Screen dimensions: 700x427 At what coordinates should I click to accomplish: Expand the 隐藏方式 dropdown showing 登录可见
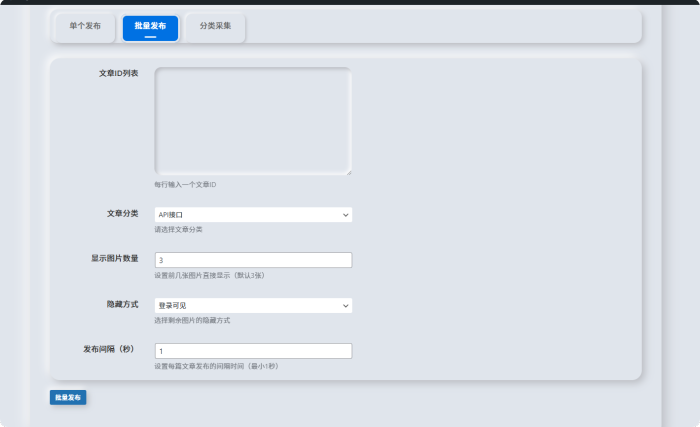(x=253, y=306)
